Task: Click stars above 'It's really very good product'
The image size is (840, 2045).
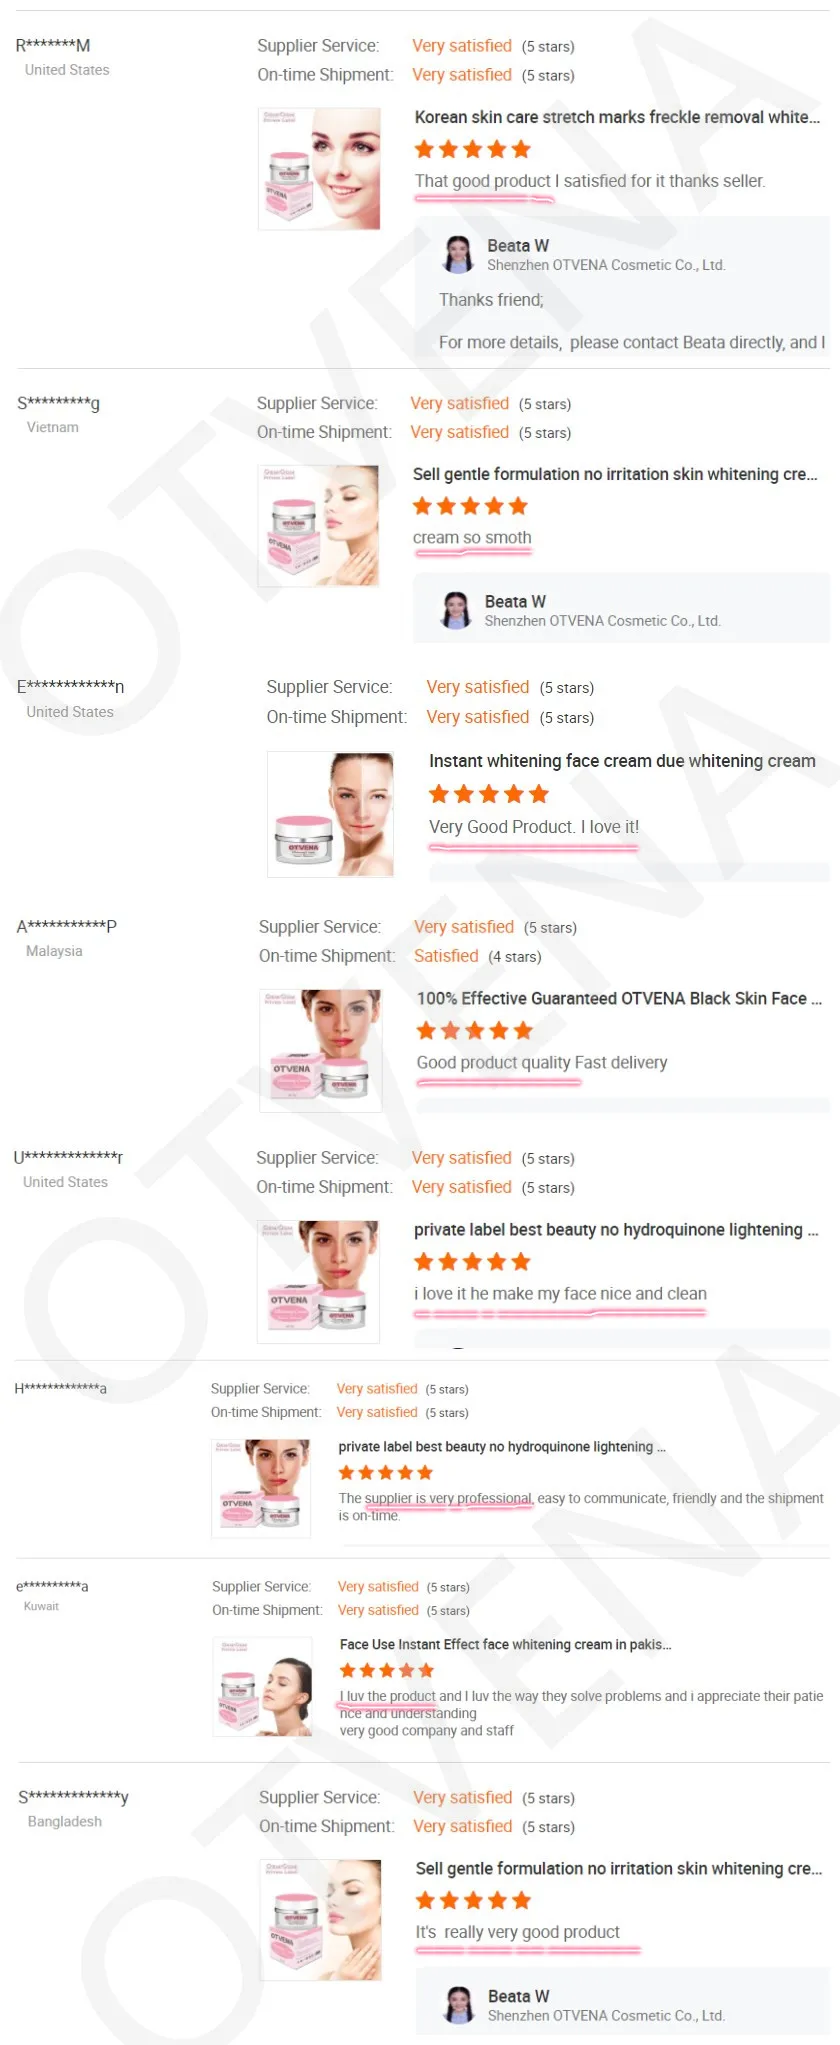Action: (473, 1900)
